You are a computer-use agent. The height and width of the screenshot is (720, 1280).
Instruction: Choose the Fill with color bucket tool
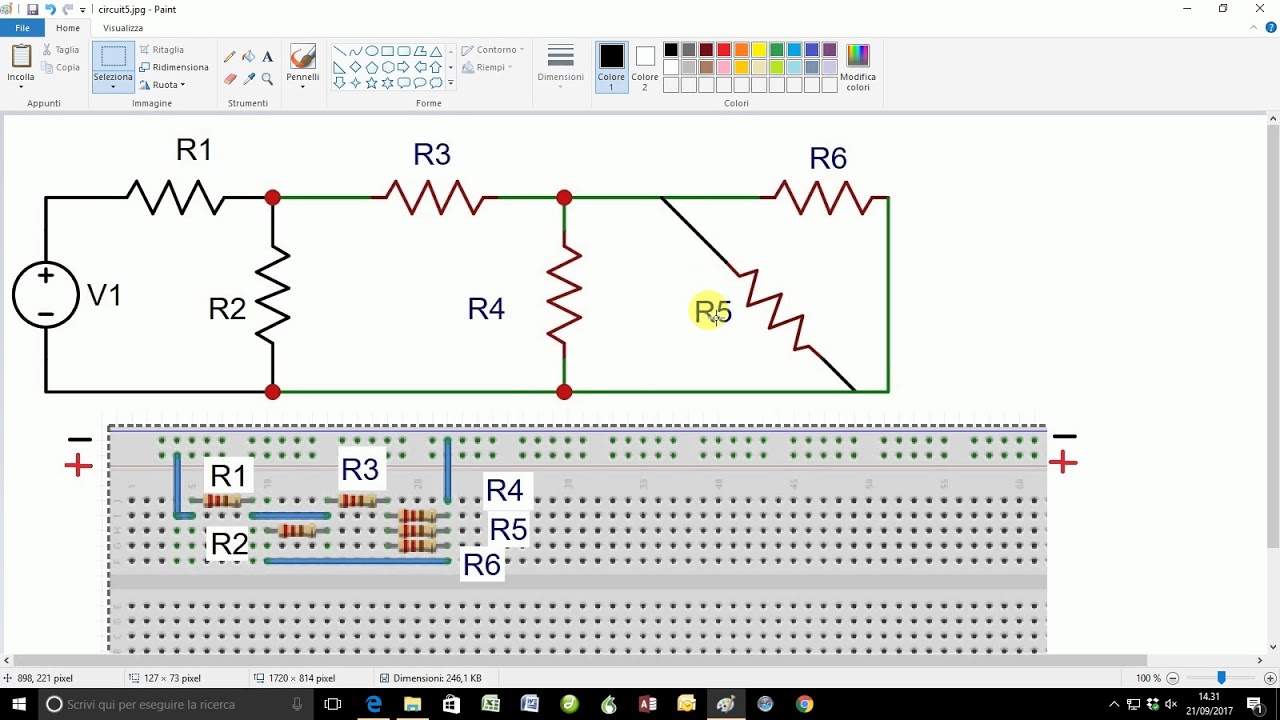[249, 57]
